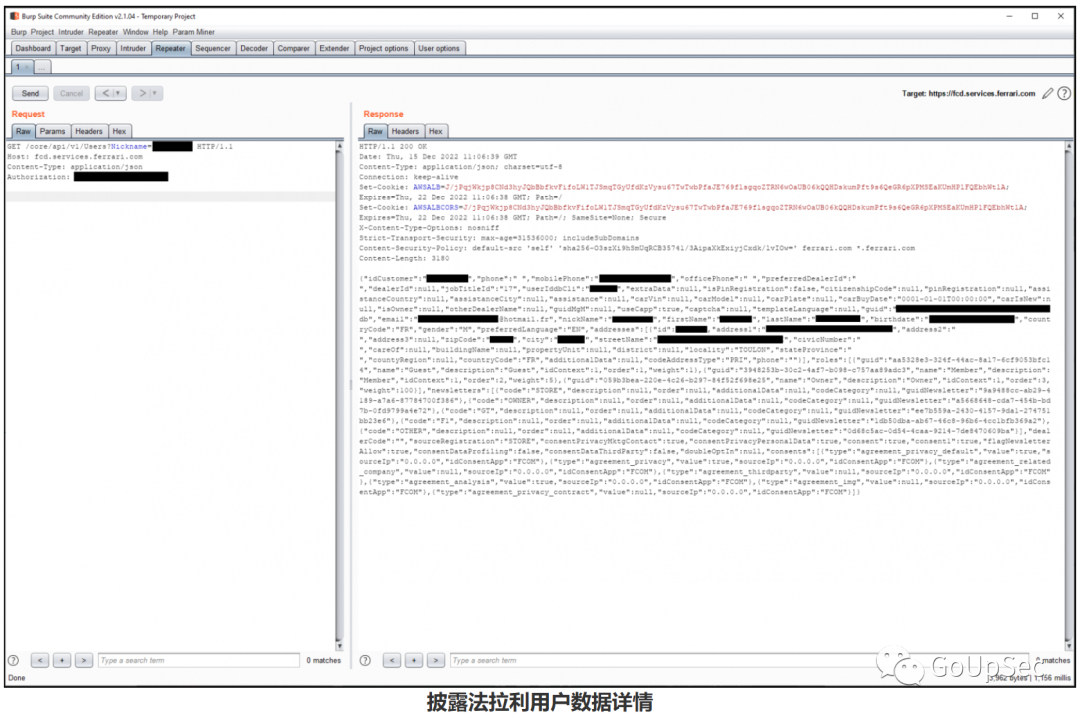Go forward in Repeater history
The image size is (1080, 718).
(x=143, y=93)
